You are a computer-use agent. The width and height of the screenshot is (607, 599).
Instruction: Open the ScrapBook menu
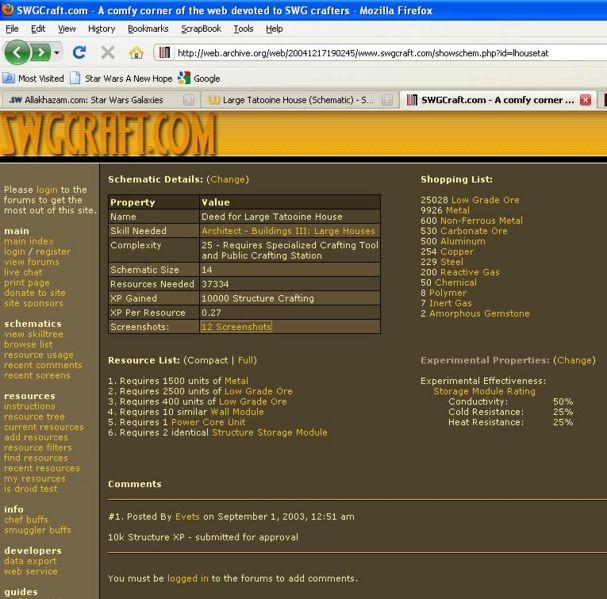coord(203,29)
